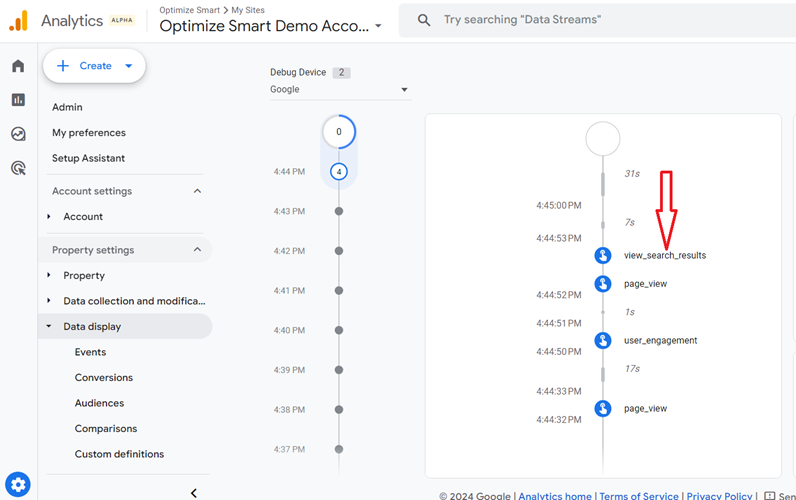Select the 4:44 PM bubble showing 4 events
Screen dimensions: 796x500
tap(339, 172)
